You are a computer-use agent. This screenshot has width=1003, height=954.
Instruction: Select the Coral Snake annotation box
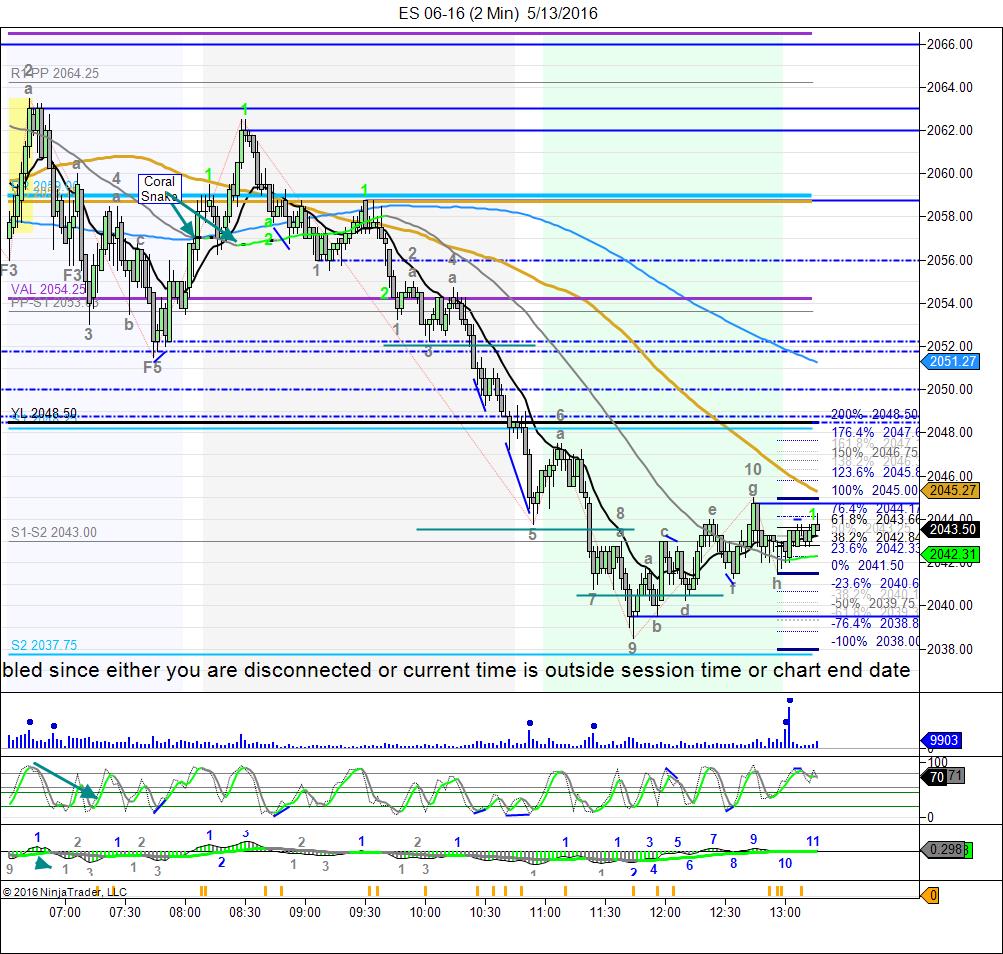pyautogui.click(x=159, y=189)
